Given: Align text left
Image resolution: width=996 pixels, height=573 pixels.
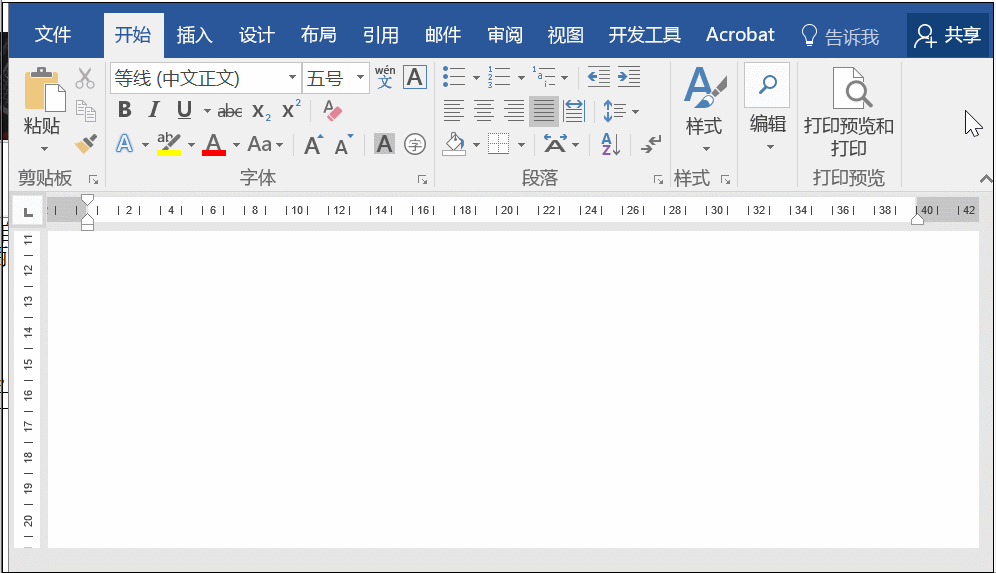Looking at the screenshot, I should 454,111.
